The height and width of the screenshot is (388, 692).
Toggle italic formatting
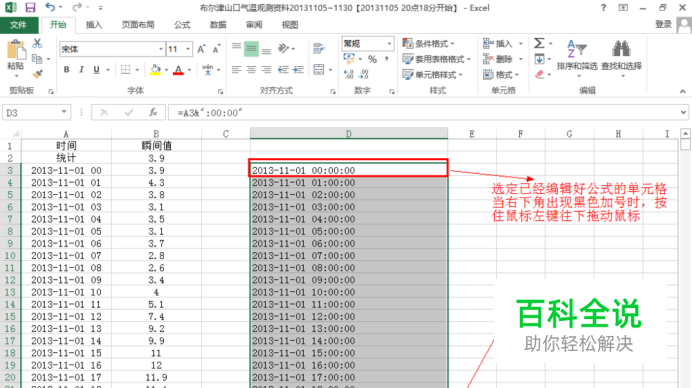pos(81,69)
